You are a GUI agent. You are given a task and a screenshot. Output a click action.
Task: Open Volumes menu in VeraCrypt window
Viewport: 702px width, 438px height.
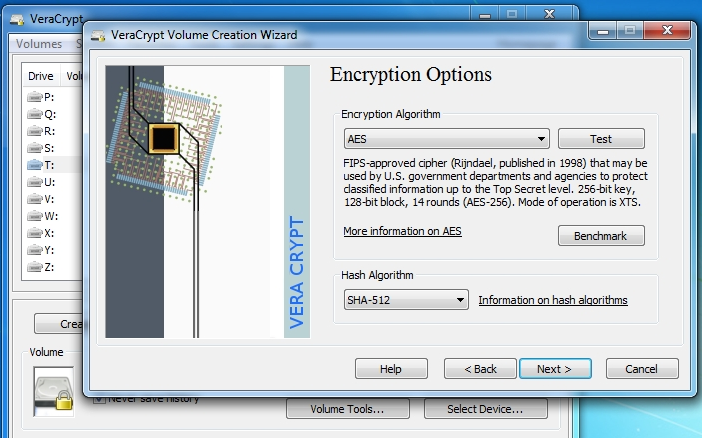tap(39, 43)
